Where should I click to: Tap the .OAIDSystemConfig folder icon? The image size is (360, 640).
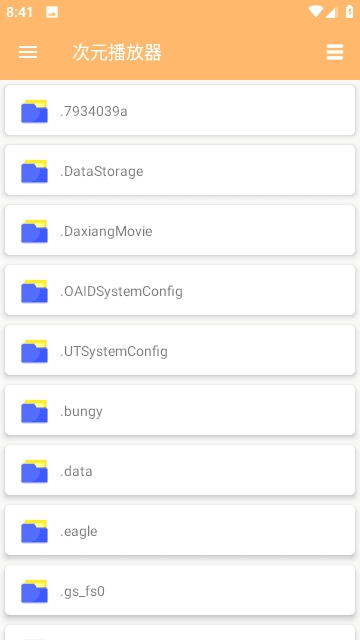coord(34,291)
